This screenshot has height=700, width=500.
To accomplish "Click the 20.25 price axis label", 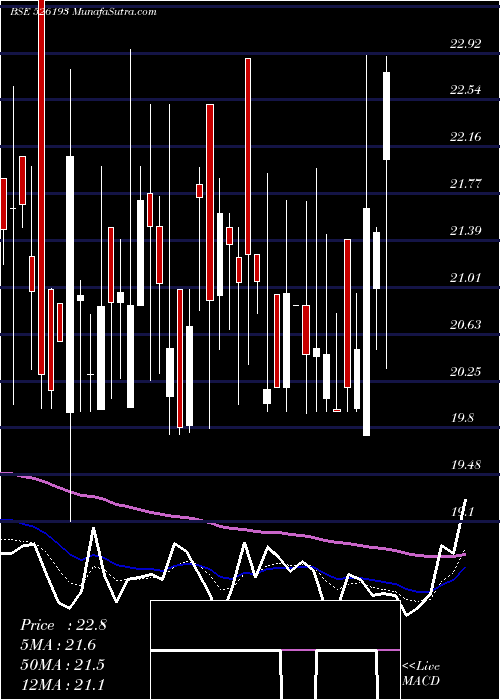I will tap(466, 371).
